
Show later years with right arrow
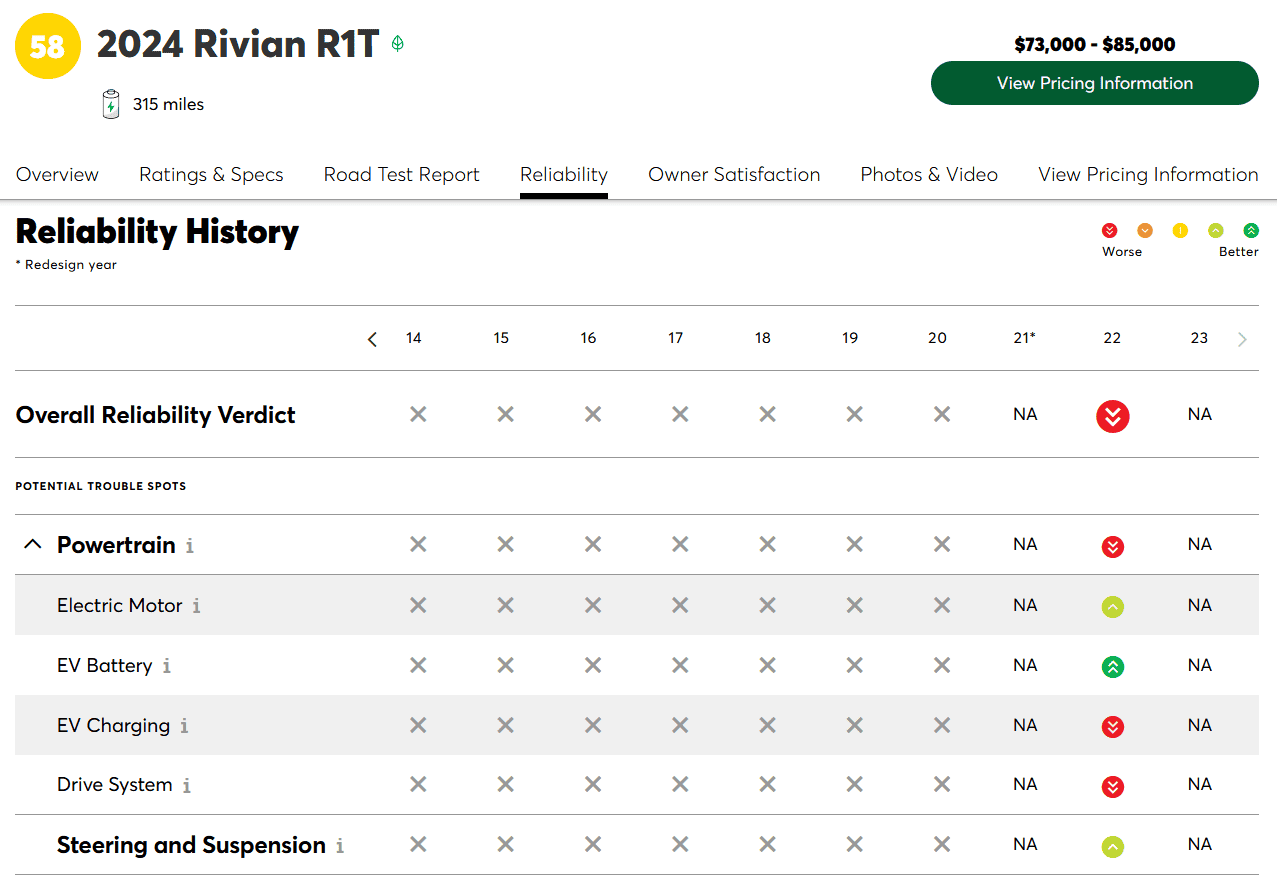1242,339
